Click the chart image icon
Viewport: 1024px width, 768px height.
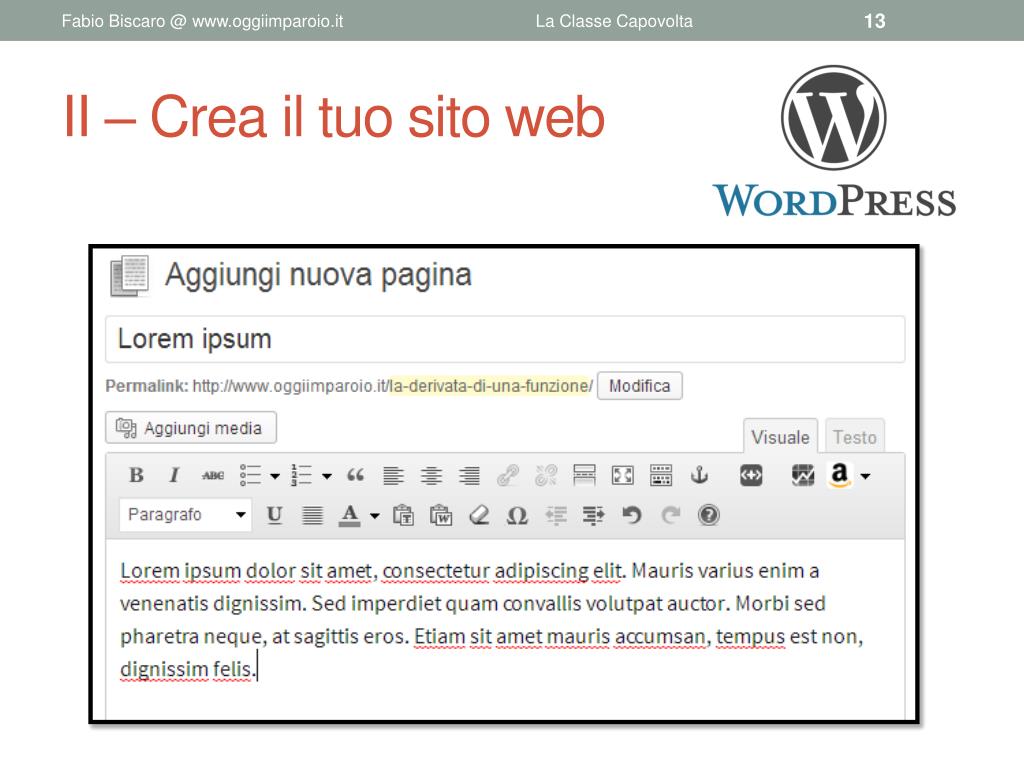pyautogui.click(x=803, y=475)
